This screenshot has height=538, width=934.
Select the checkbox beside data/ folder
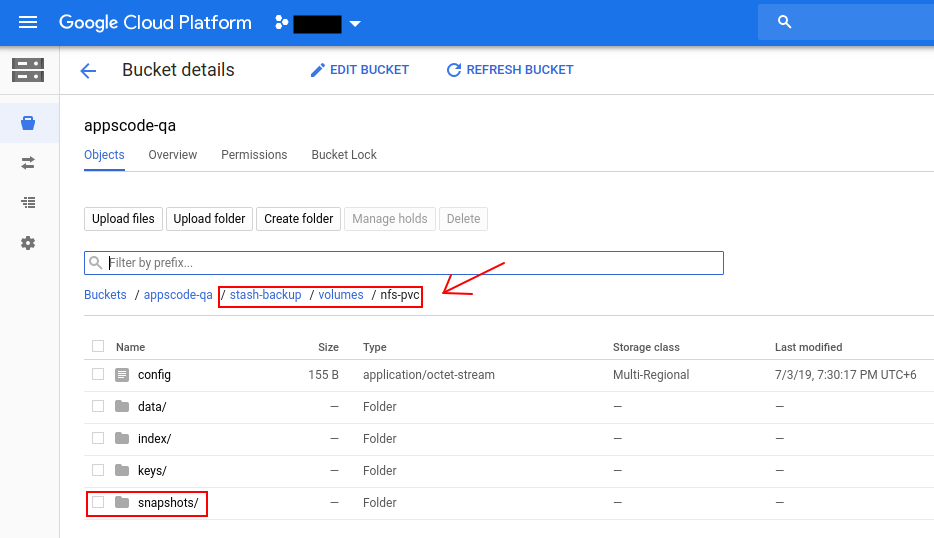point(98,406)
